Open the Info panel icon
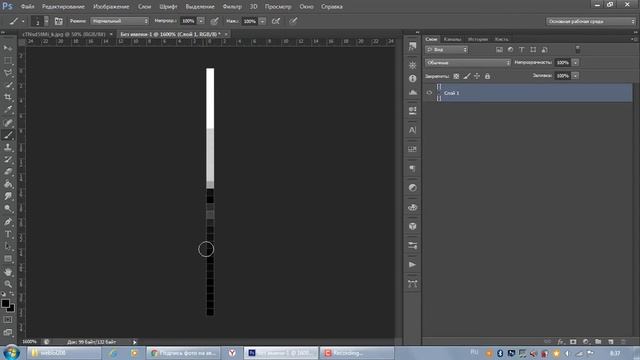Viewport: 640px width, 360px height. (412, 78)
